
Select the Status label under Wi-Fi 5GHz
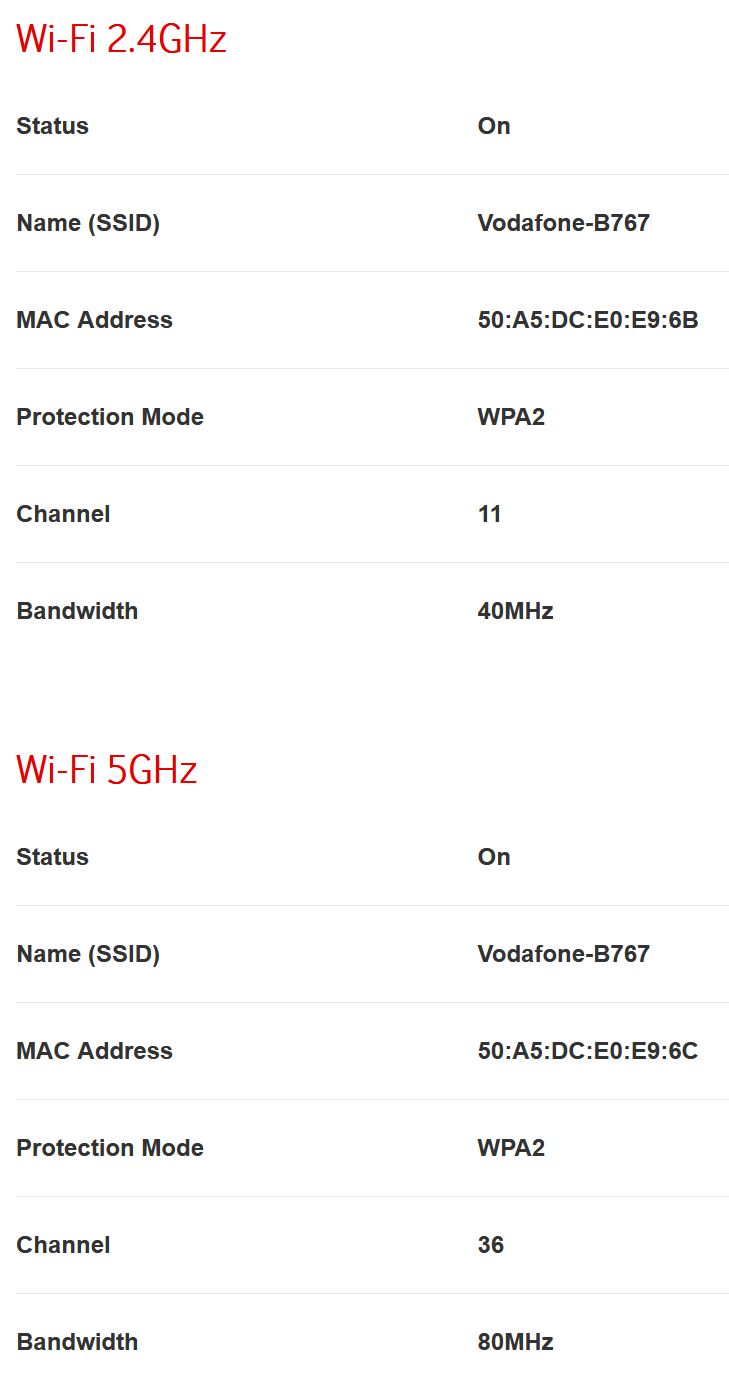tap(53, 857)
